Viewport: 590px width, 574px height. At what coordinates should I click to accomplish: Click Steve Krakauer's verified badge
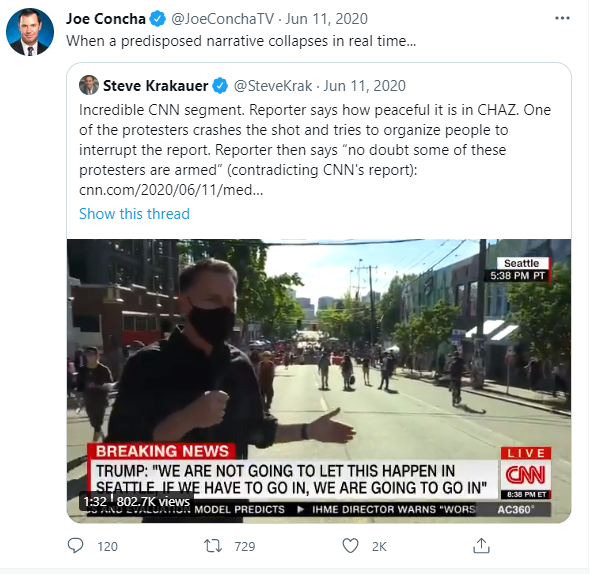pos(220,86)
